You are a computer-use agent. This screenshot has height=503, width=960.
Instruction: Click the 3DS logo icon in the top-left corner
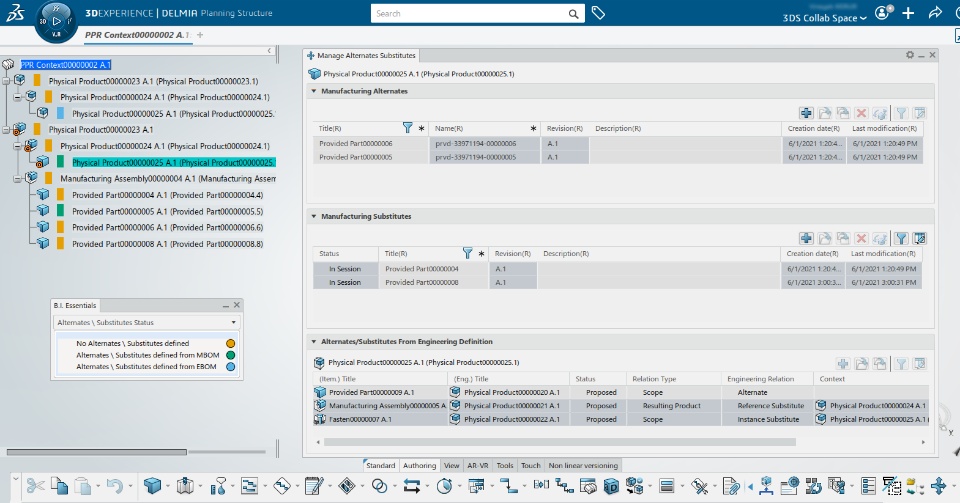tap(15, 13)
